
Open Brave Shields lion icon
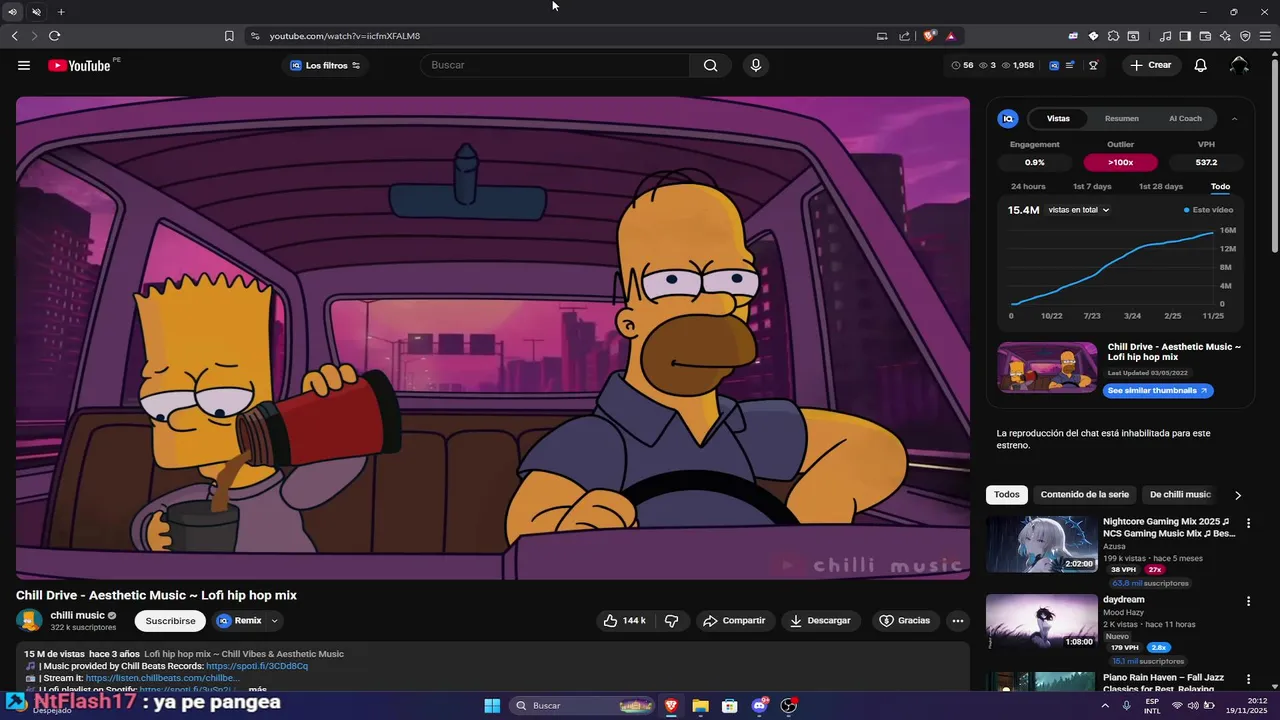click(929, 36)
